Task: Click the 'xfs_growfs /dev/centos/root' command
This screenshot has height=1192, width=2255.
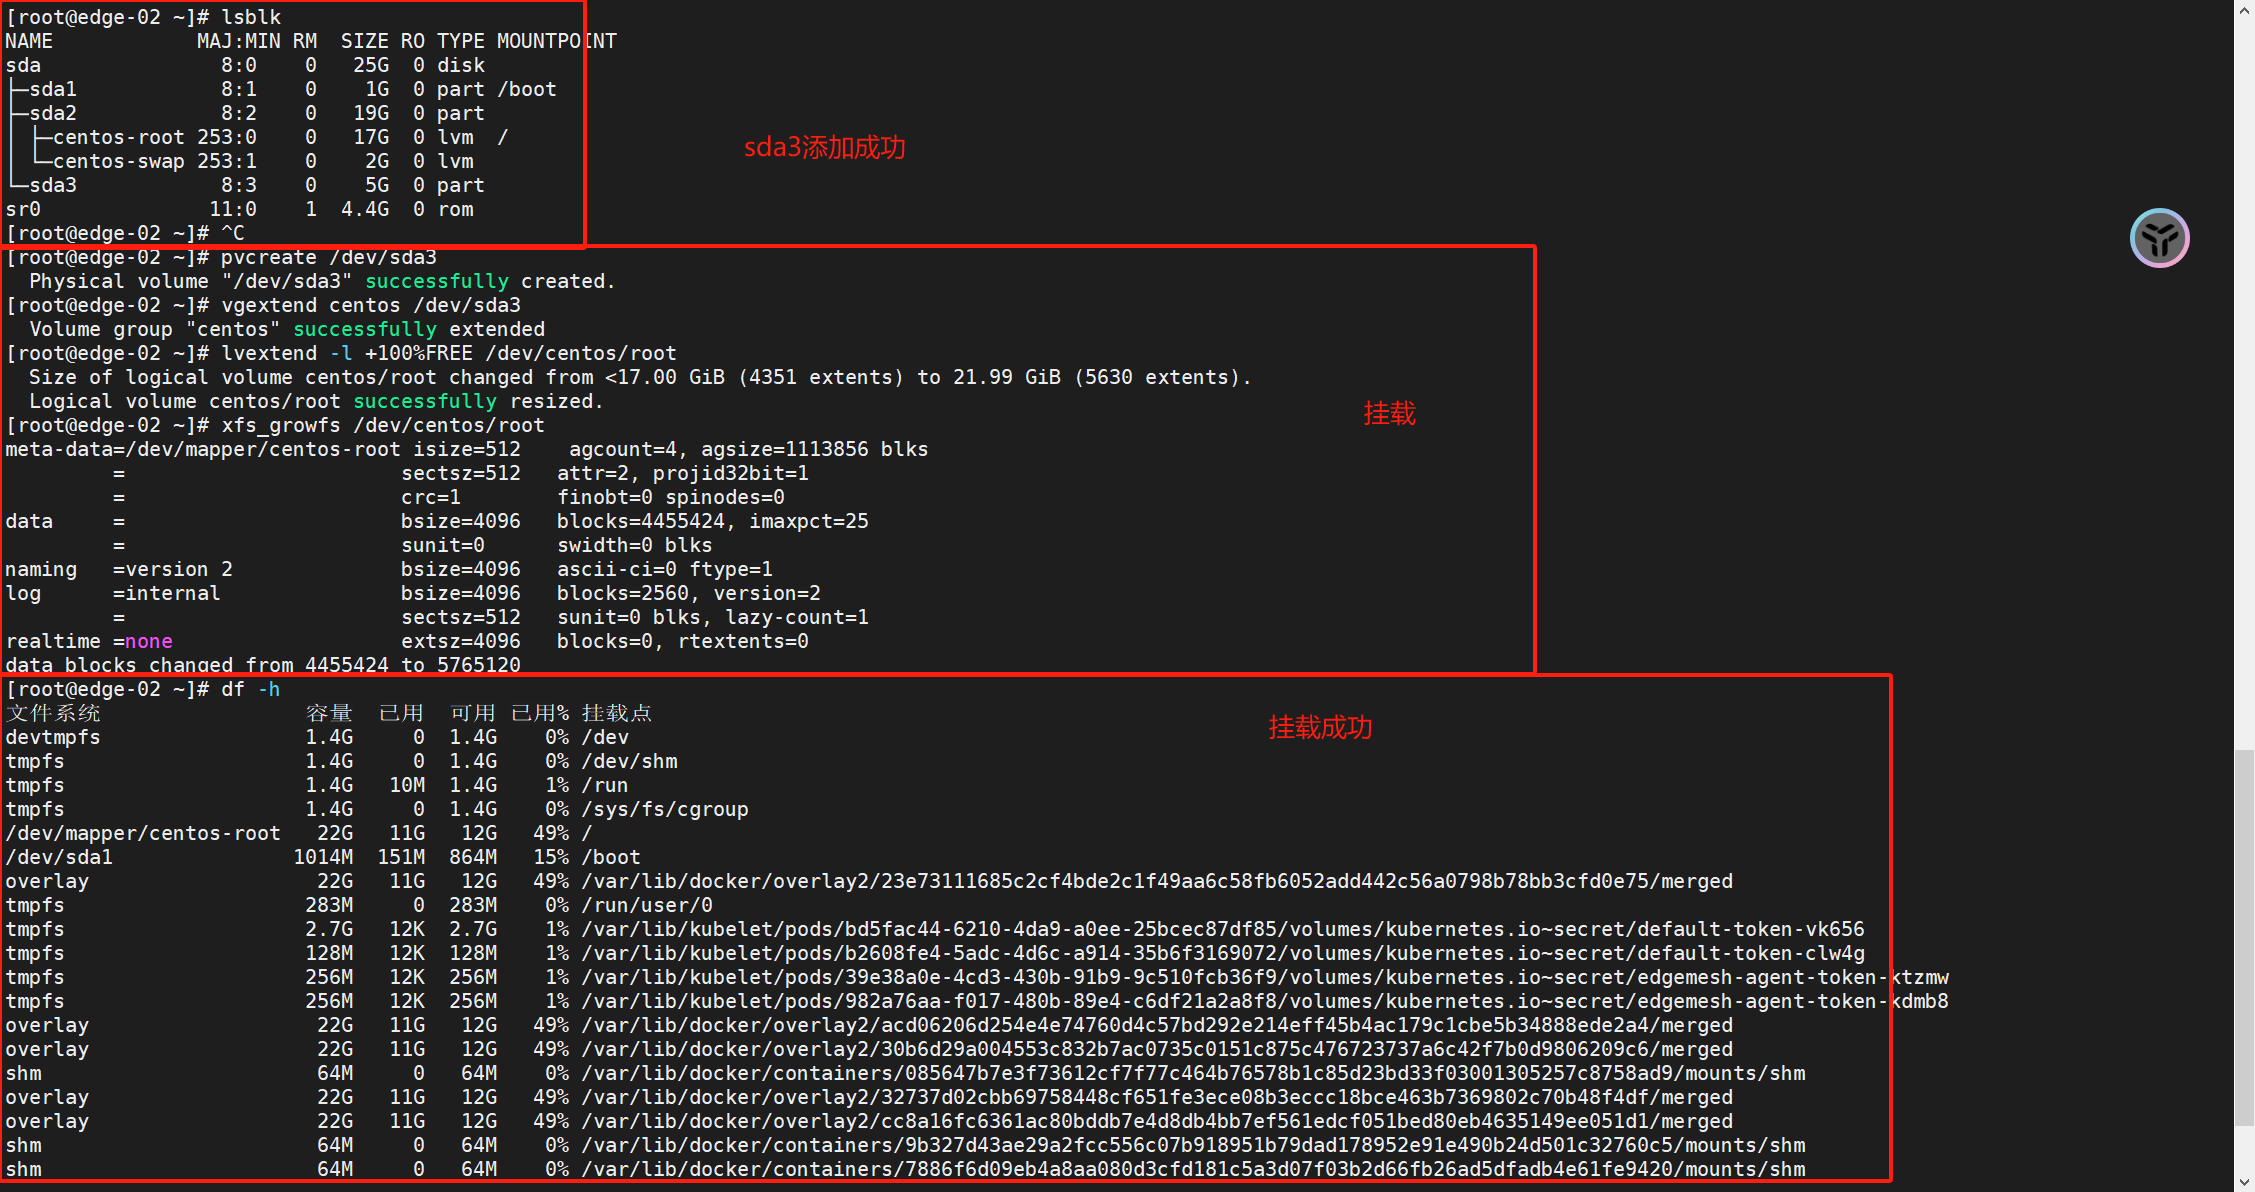Action: [382, 425]
